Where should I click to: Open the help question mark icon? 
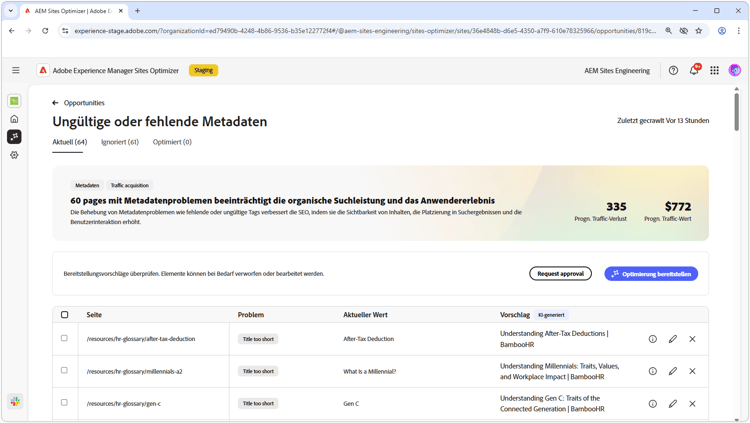673,70
